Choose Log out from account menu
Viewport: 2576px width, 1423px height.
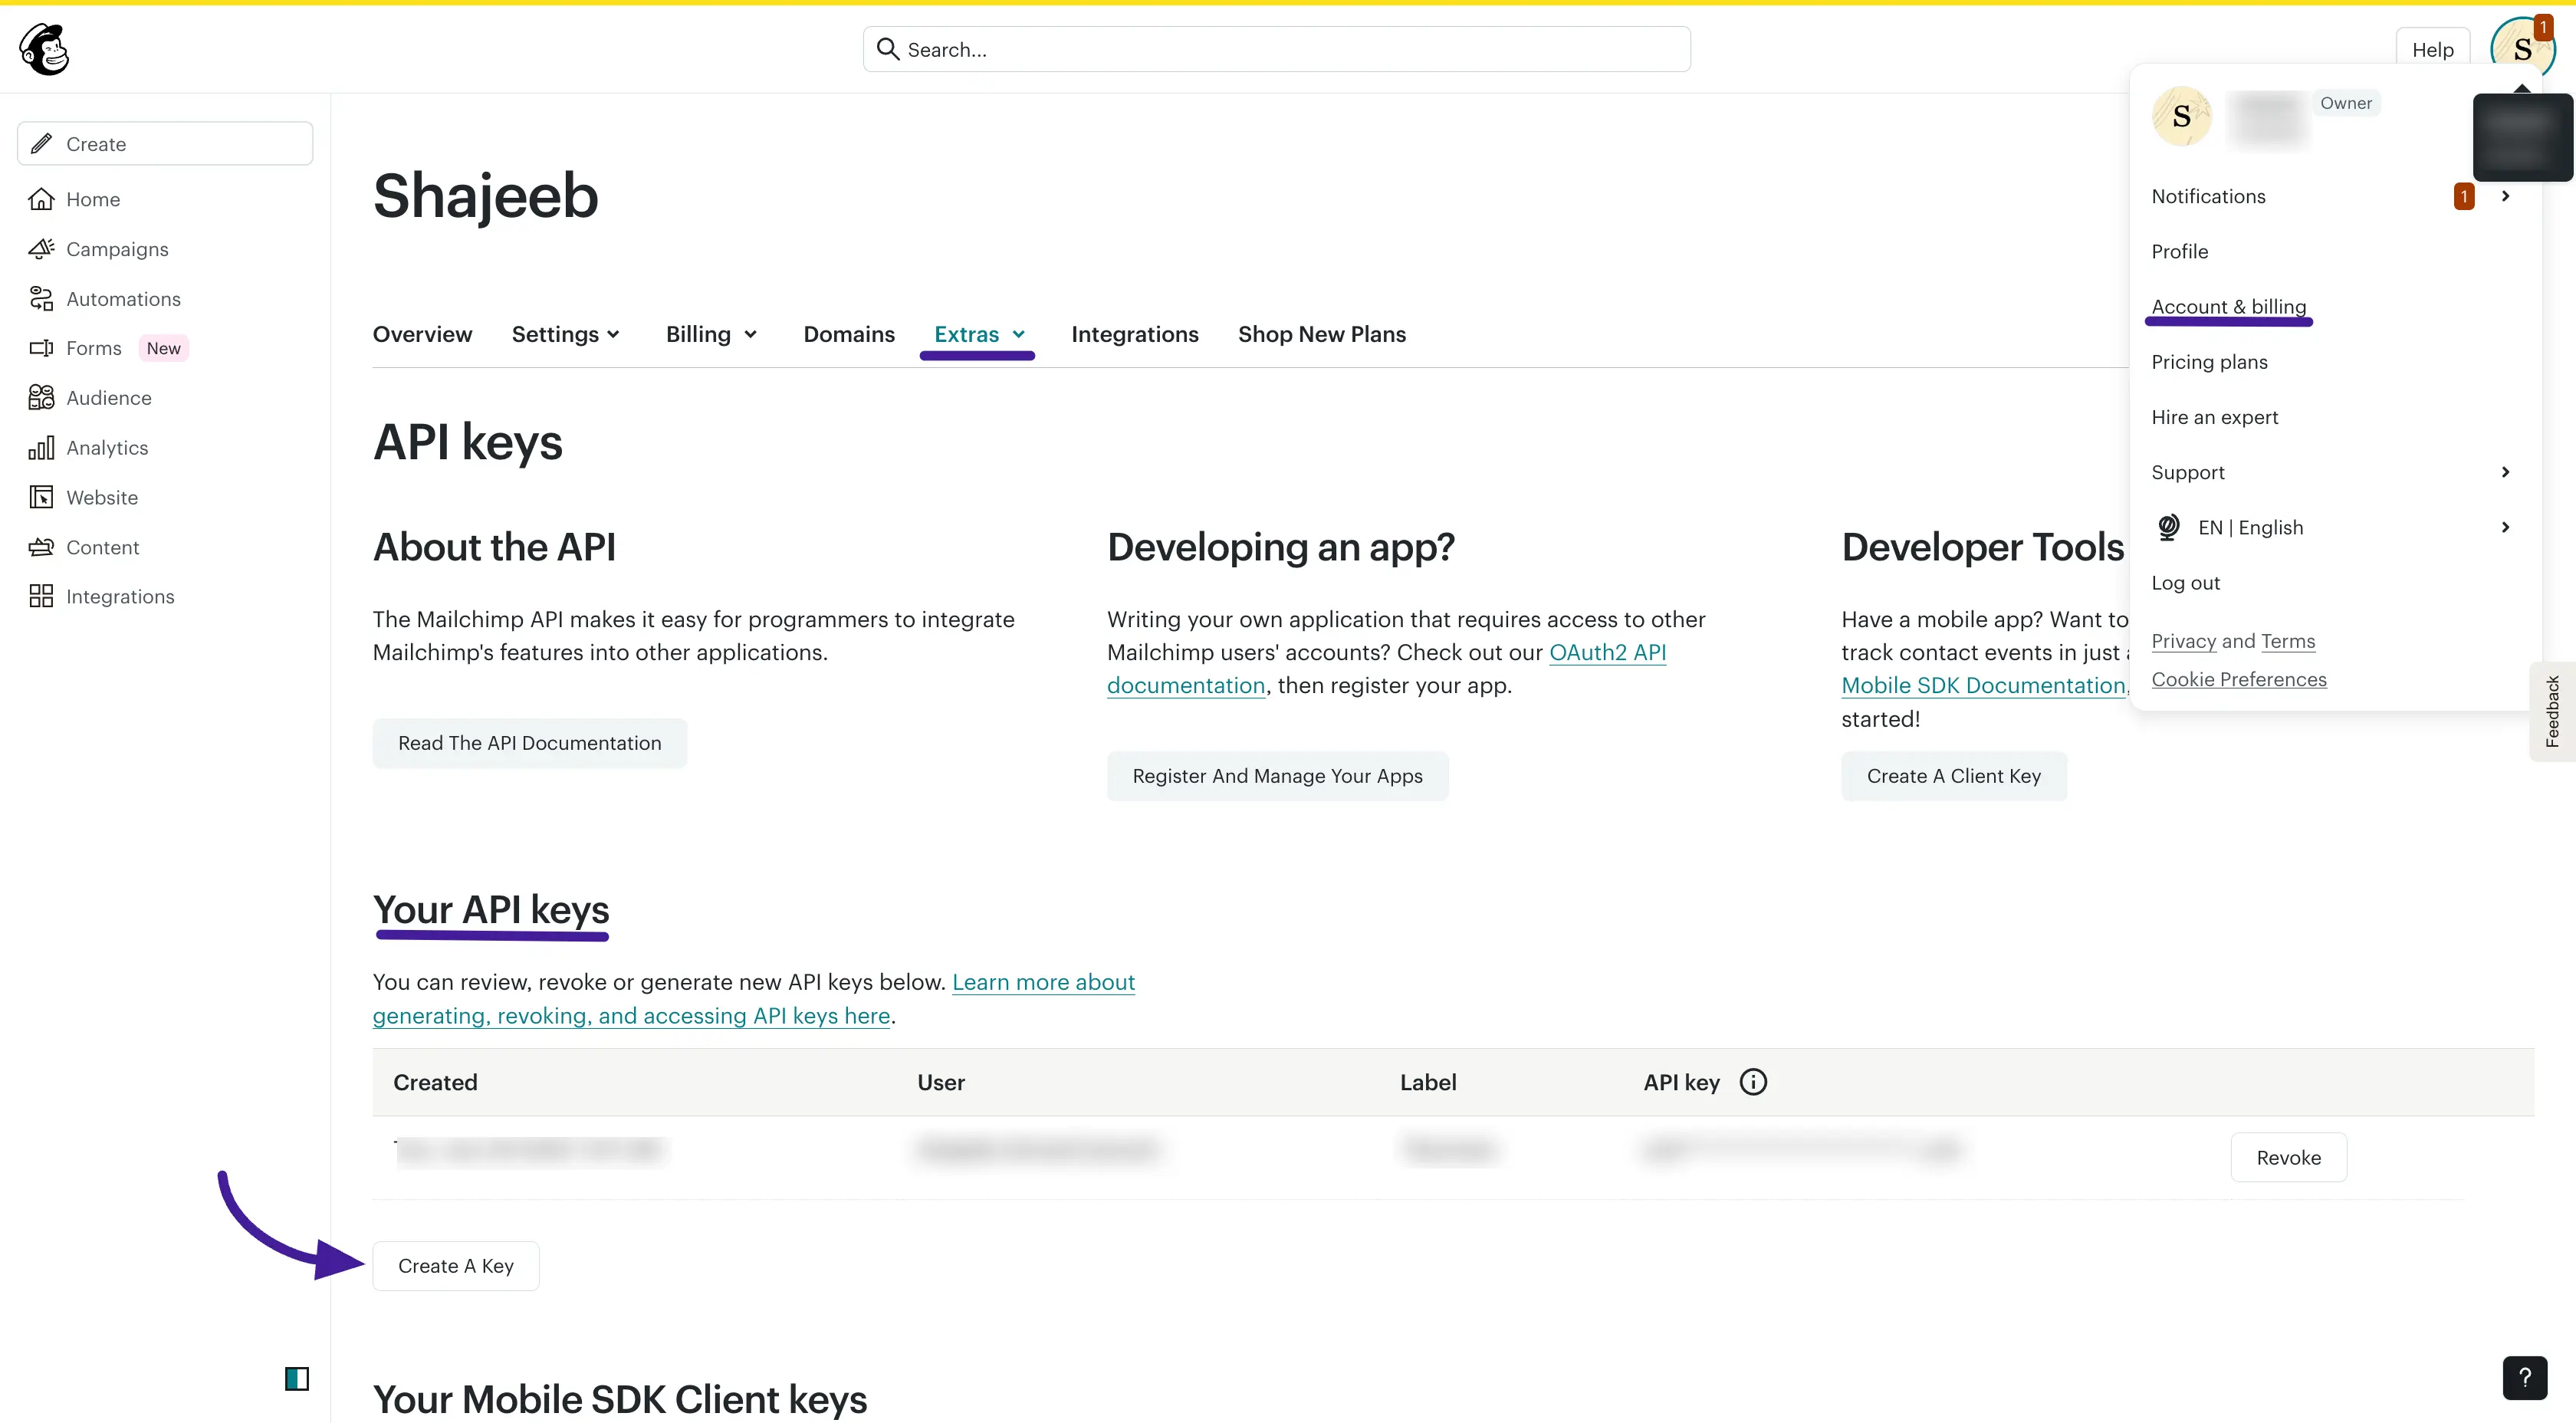click(2185, 582)
